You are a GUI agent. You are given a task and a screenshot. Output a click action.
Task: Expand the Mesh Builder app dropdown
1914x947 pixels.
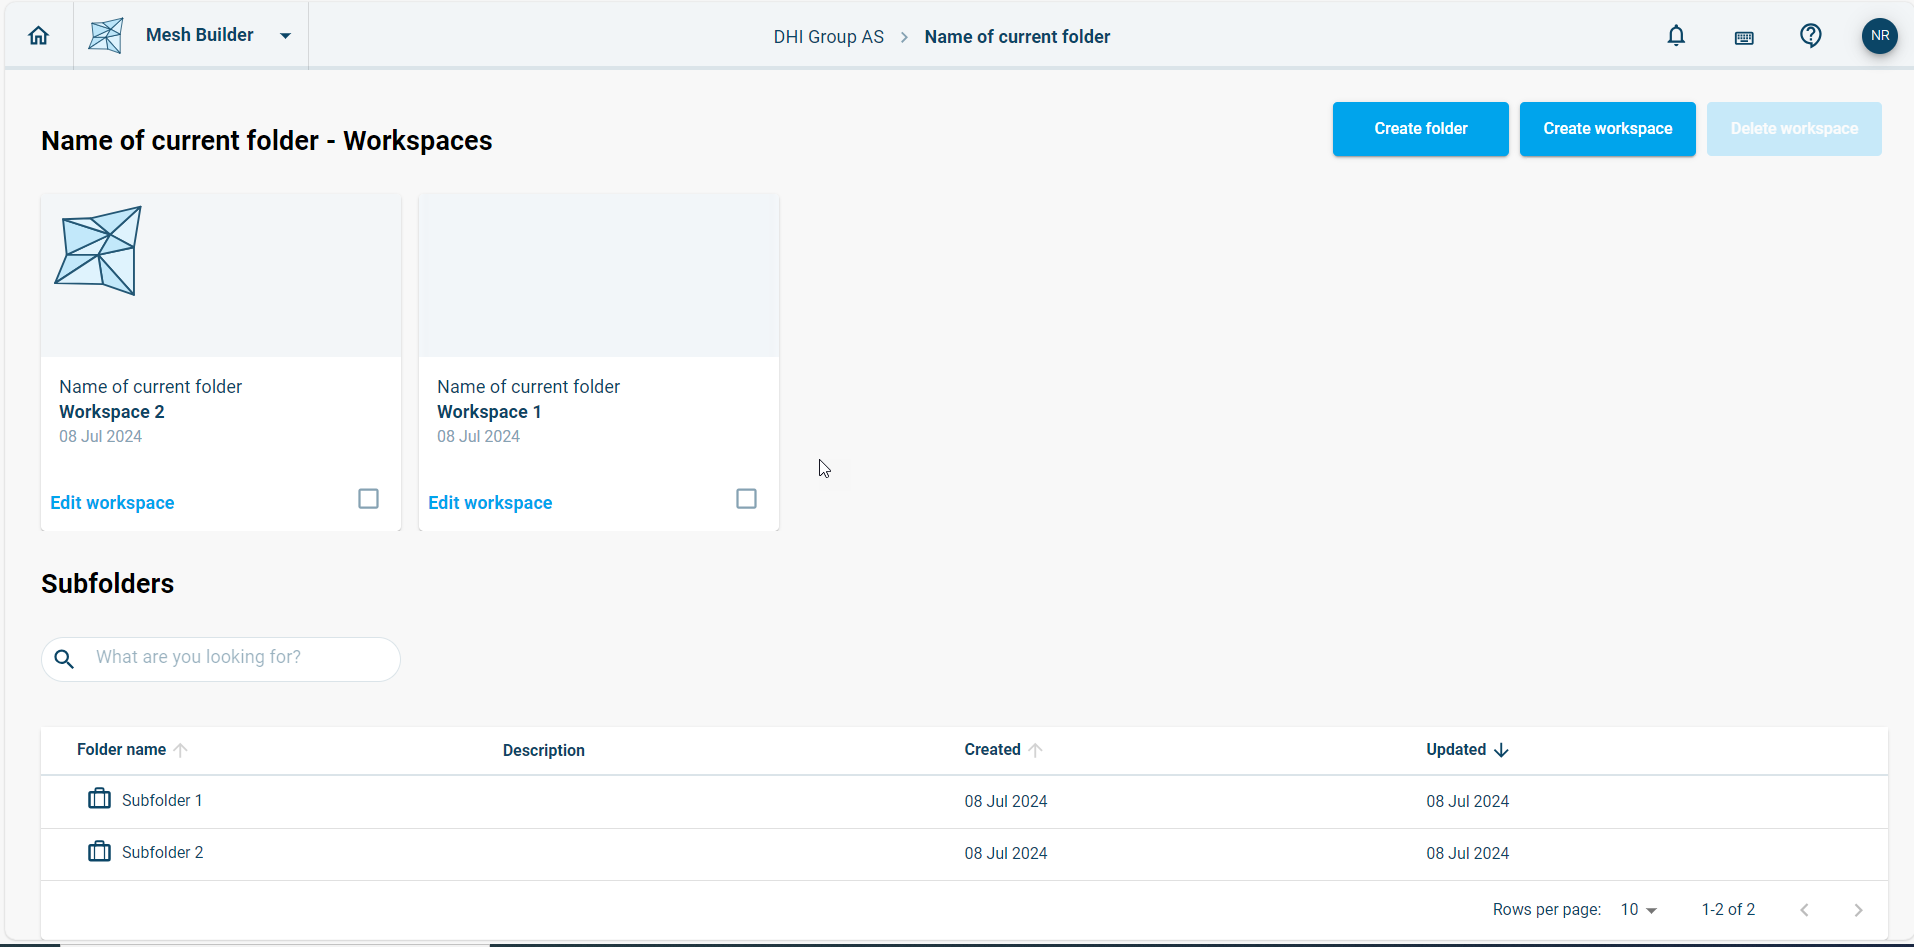285,36
